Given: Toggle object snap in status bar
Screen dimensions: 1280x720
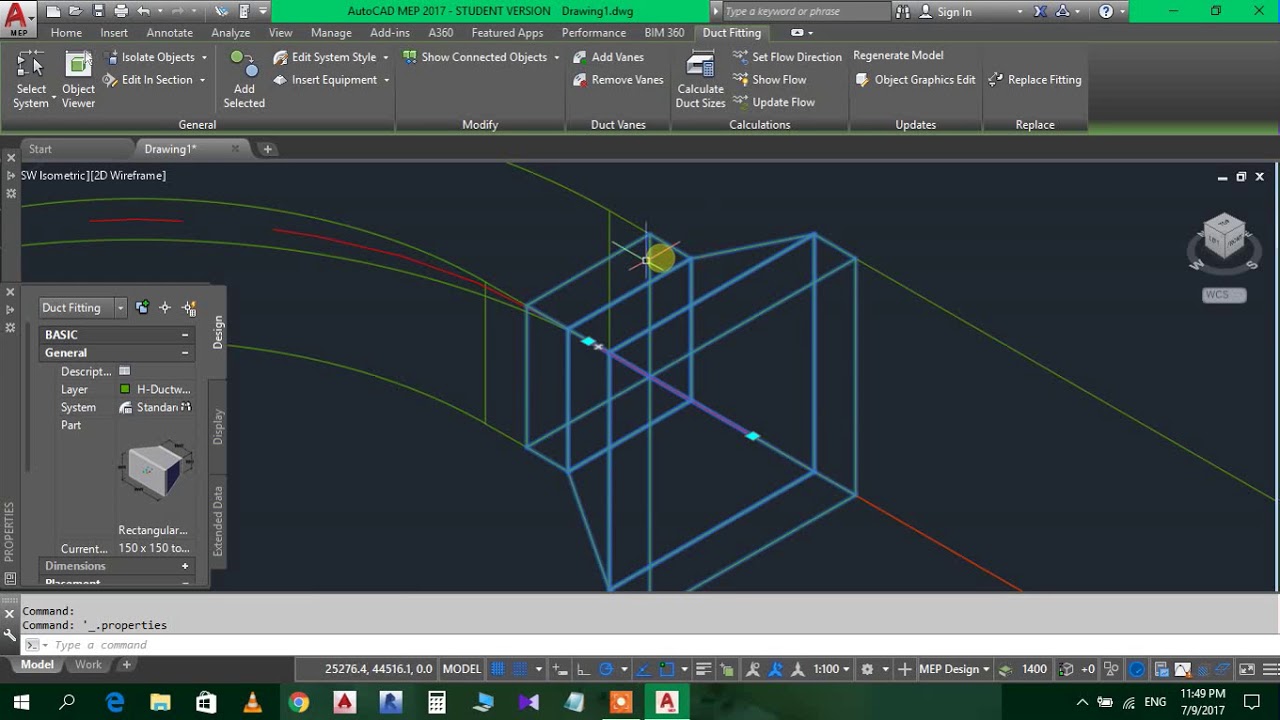Looking at the screenshot, I should 667,669.
